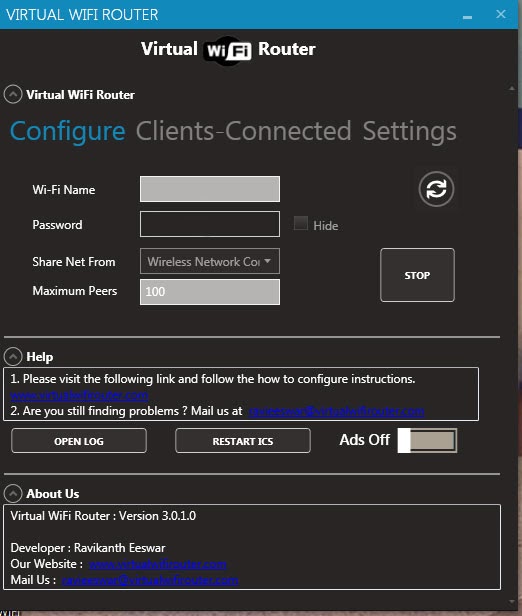Click the STOP button
Viewport: 522px width, 616px height.
tap(417, 275)
